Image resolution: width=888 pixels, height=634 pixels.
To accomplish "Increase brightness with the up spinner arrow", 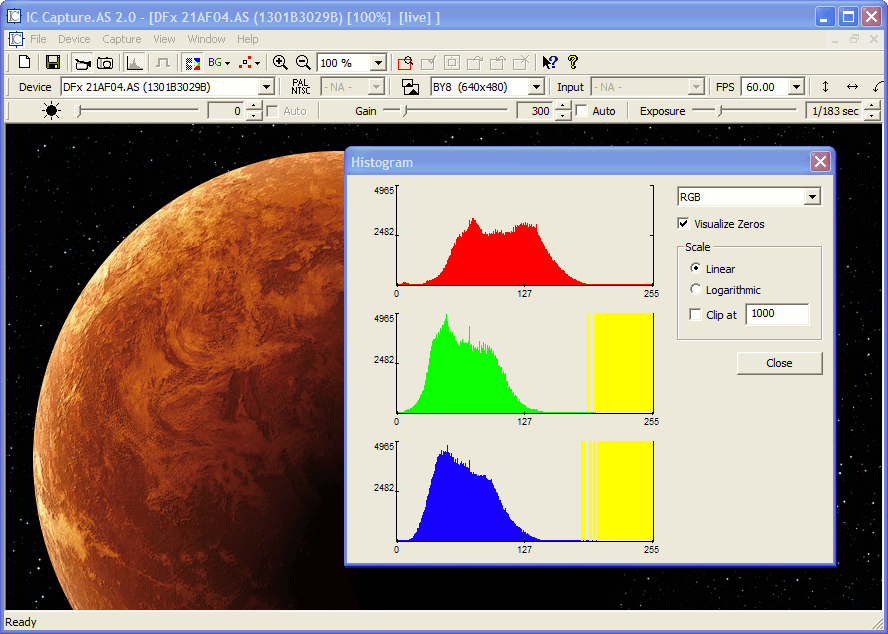I will click(x=254, y=106).
